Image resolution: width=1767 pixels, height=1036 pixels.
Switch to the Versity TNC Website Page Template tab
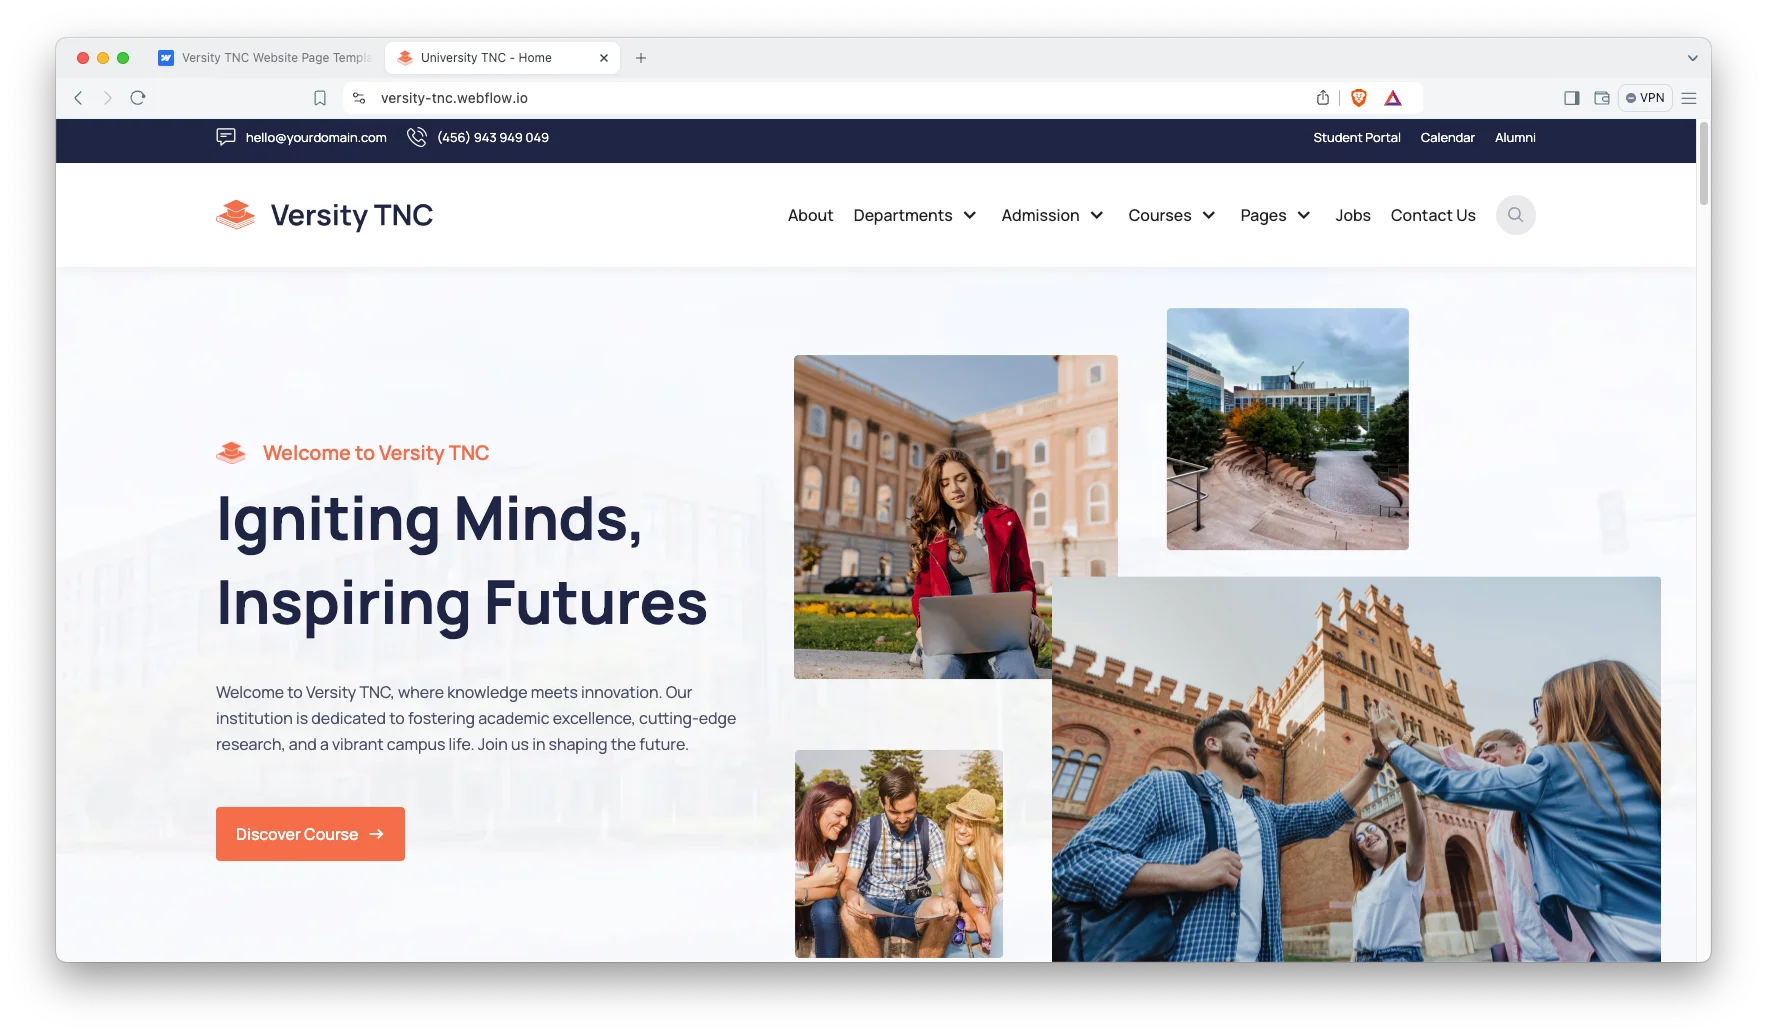[267, 58]
